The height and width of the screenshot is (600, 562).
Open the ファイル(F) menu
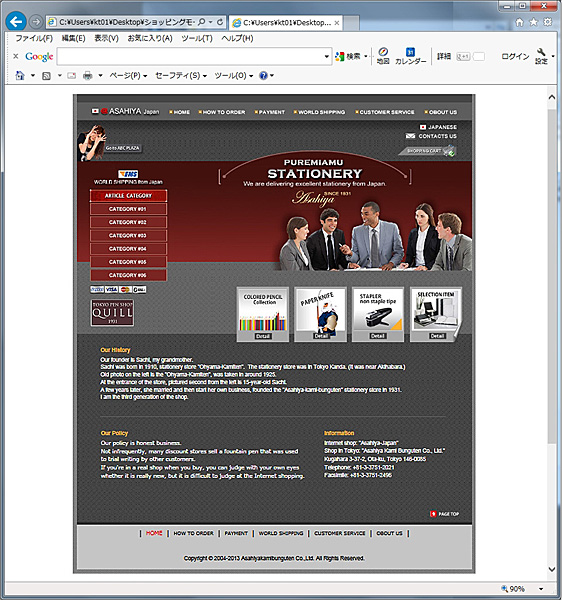(34, 38)
